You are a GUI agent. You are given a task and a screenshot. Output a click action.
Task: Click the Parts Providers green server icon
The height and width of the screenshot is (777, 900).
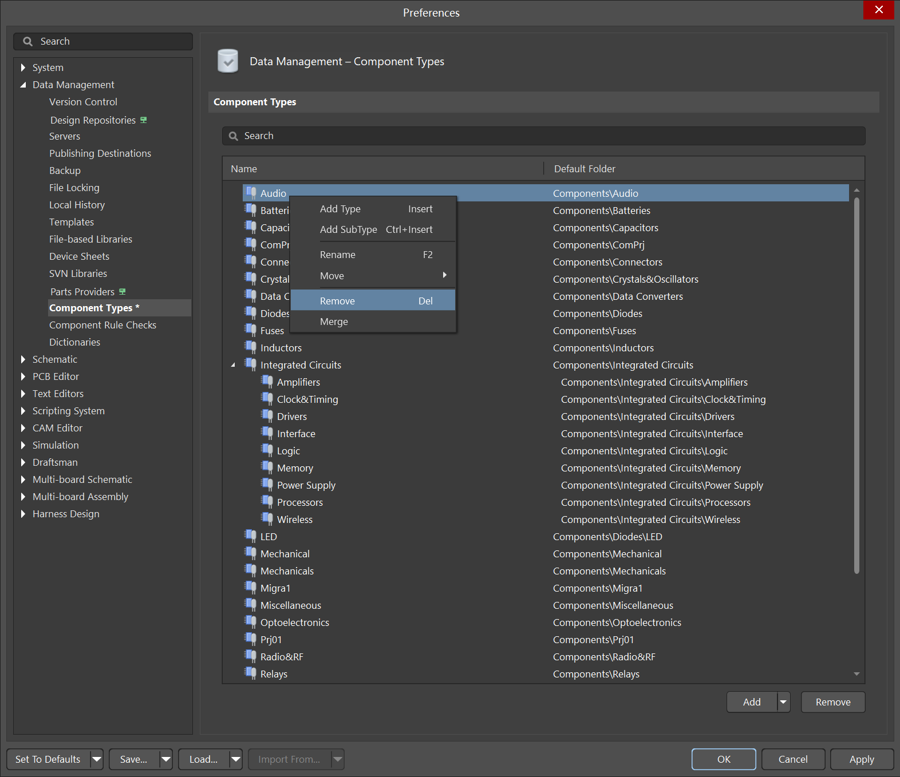tap(122, 292)
